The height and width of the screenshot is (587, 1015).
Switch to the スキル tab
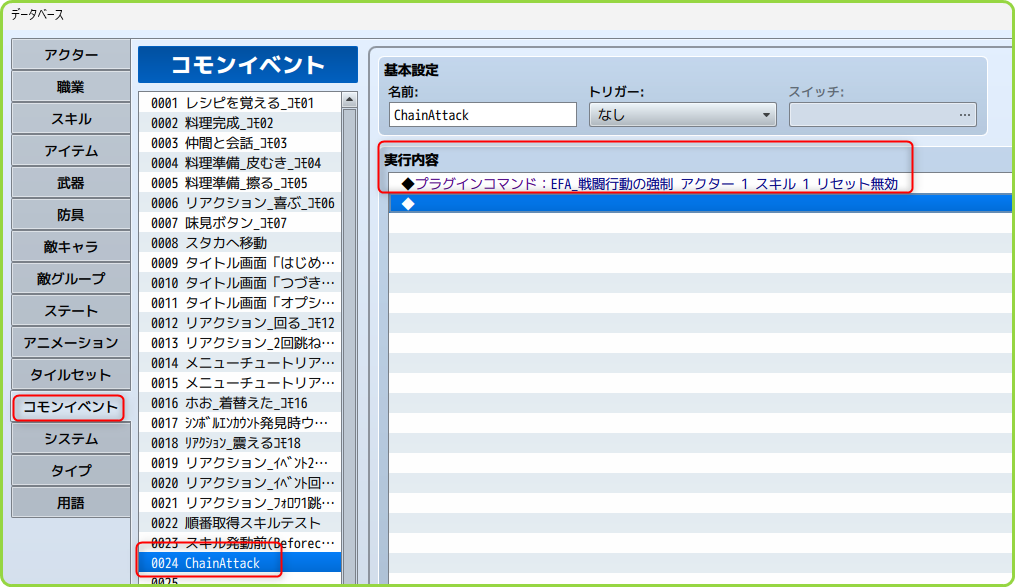click(71, 118)
